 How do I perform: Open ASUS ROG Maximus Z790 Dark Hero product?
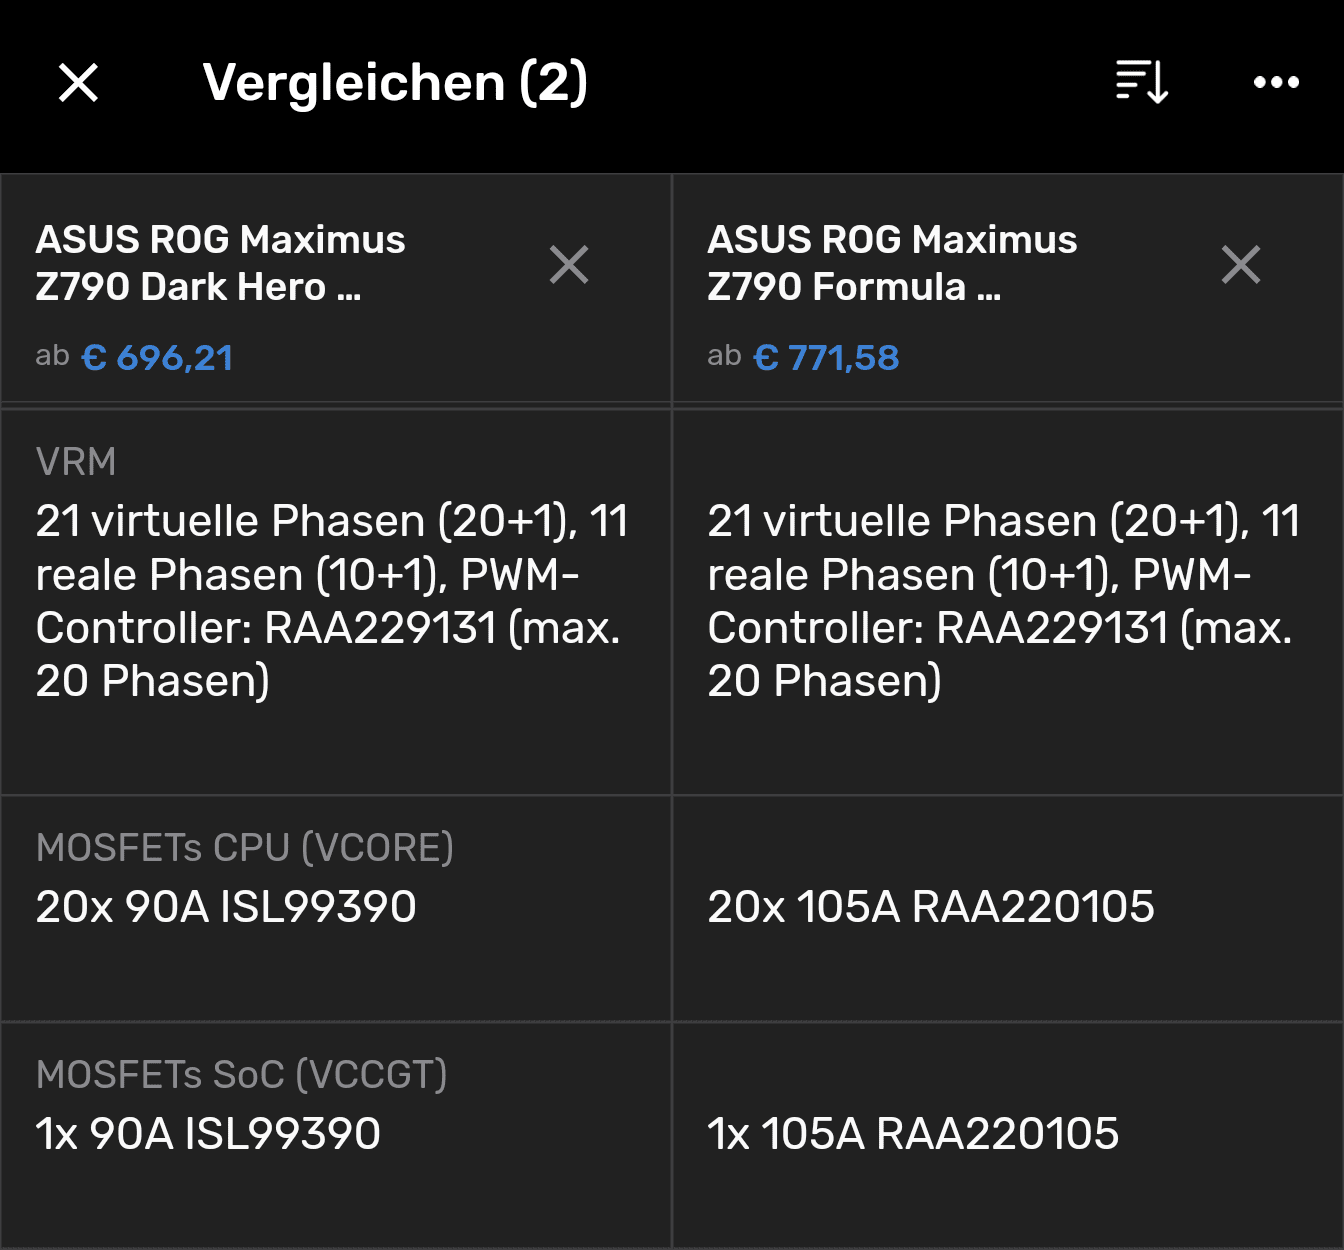pos(220,263)
